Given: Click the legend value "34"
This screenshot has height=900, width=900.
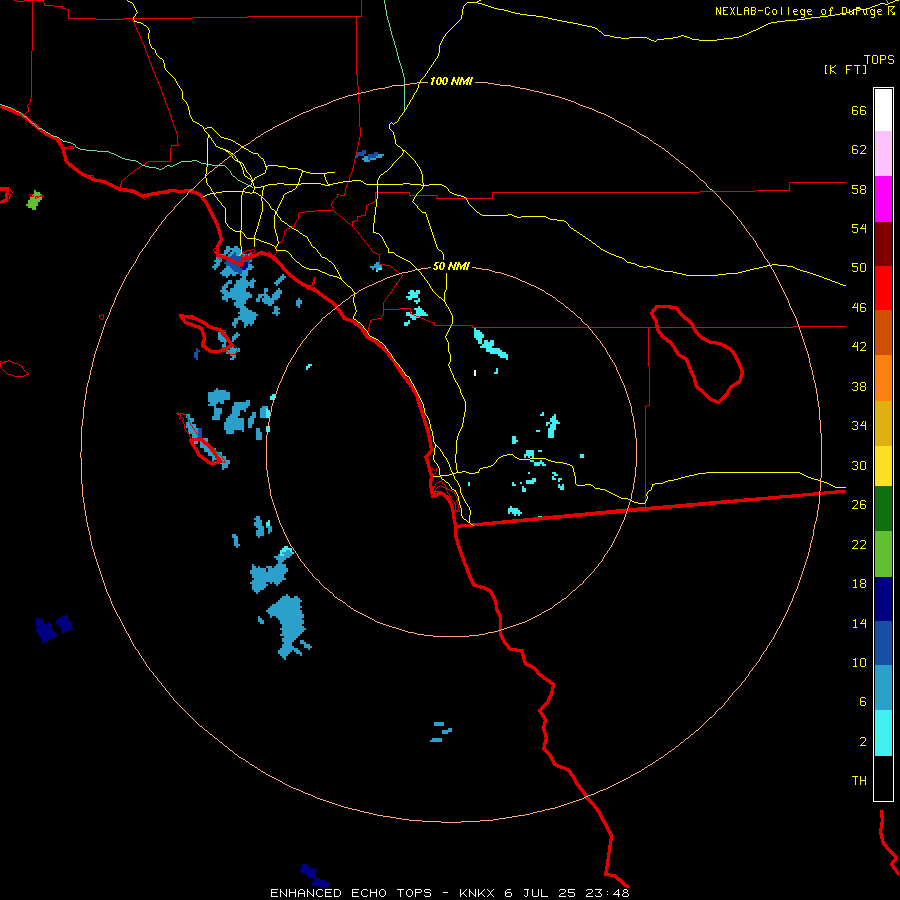Looking at the screenshot, I should 859,426.
